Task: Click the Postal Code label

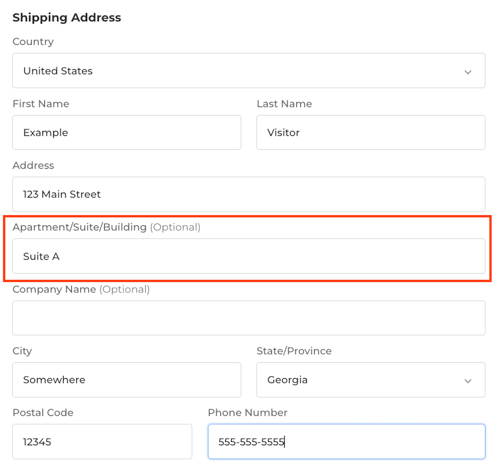Action: tap(43, 413)
